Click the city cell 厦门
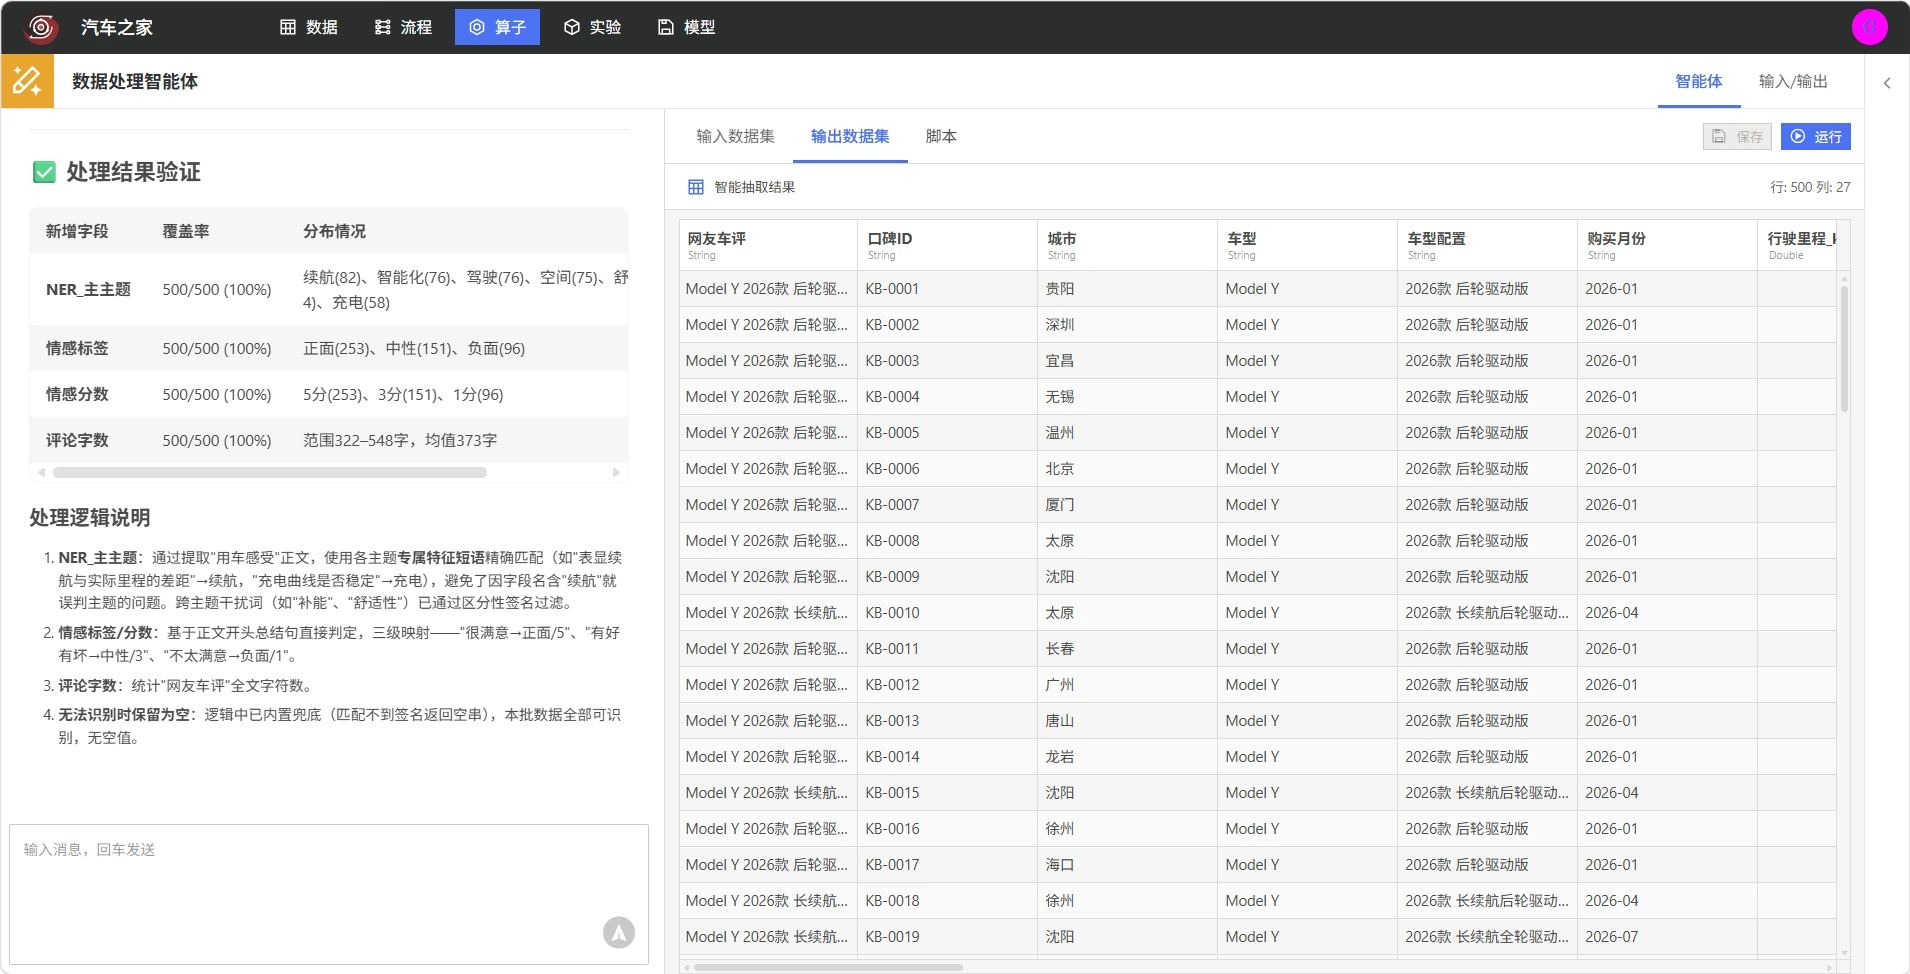1910x974 pixels. point(1128,505)
